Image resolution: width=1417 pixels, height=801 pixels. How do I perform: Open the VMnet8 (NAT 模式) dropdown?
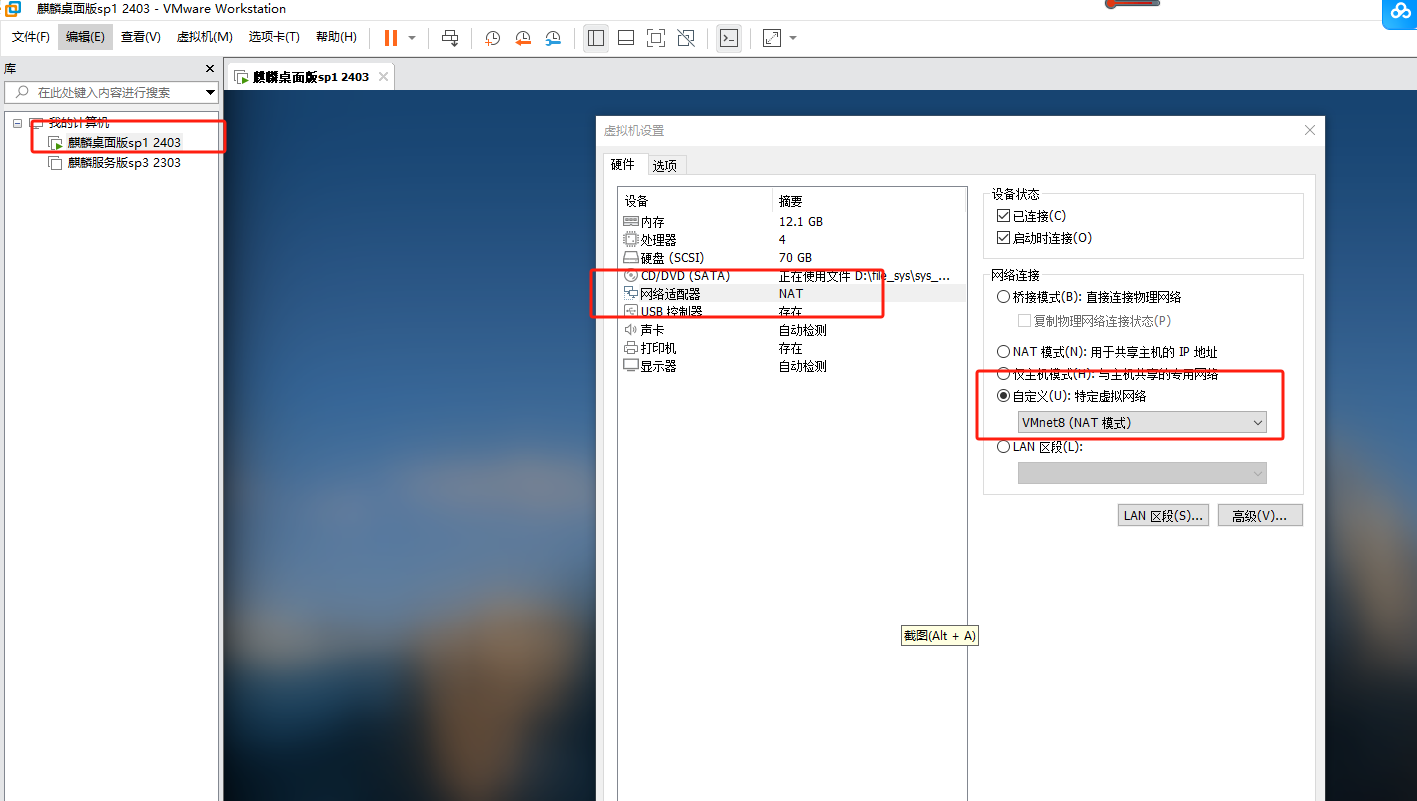coord(1142,423)
